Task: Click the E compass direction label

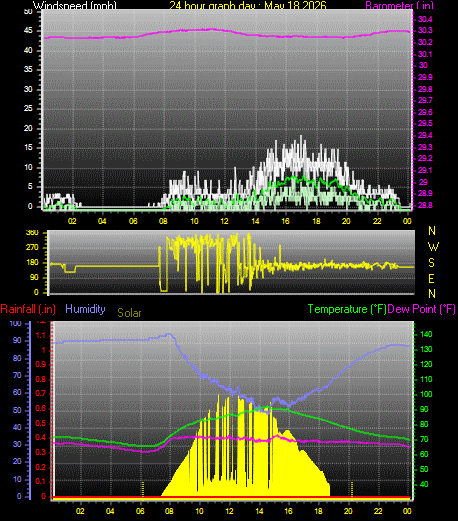Action: (x=431, y=278)
